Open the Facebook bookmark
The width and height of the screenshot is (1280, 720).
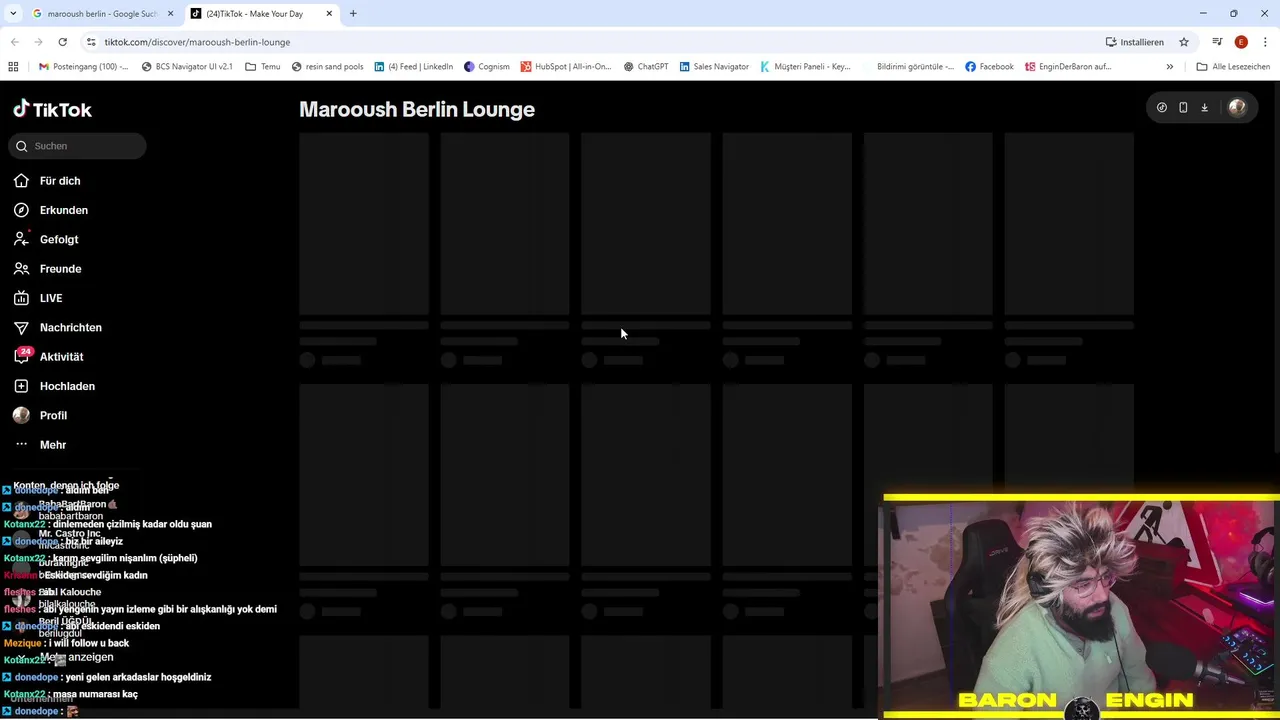[x=989, y=67]
